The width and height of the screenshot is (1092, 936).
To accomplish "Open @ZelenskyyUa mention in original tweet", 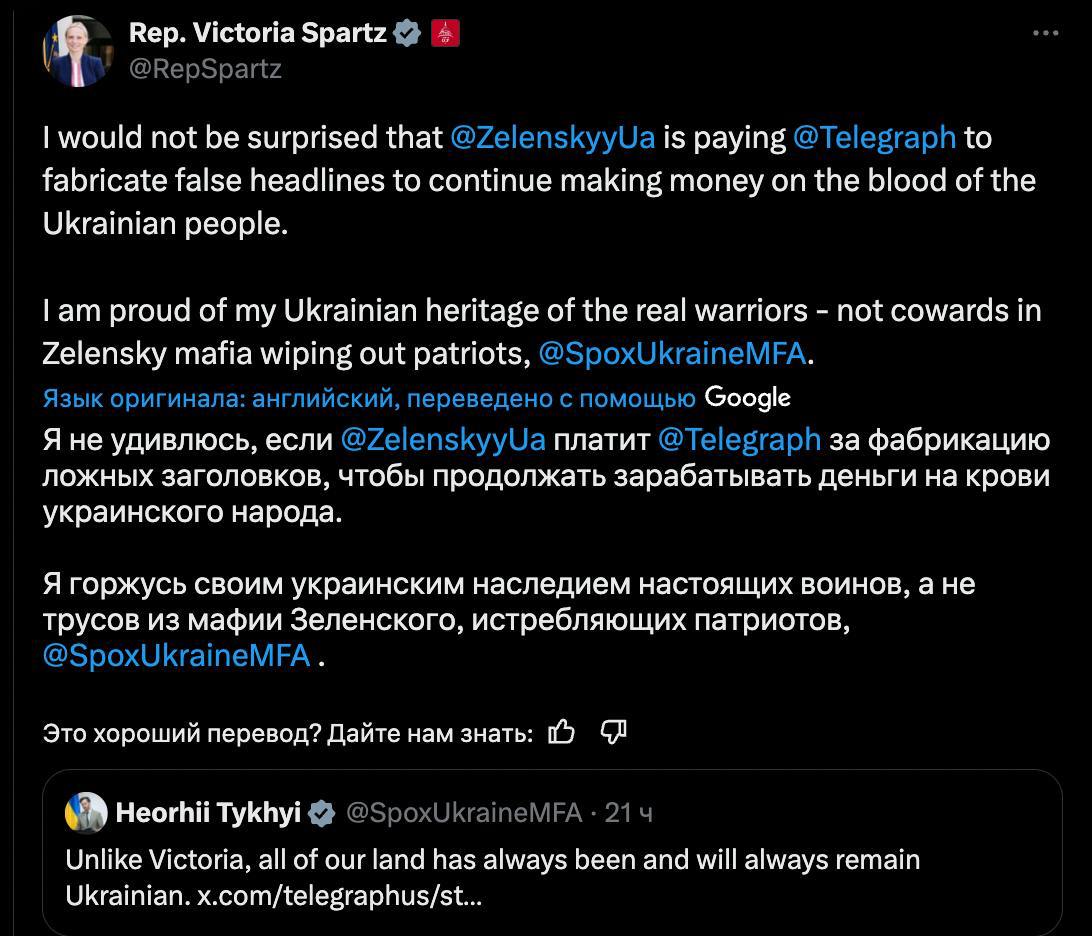I will (553, 137).
